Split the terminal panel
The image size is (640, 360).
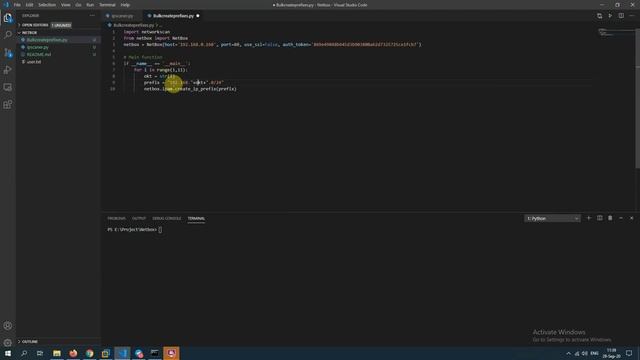click(x=600, y=218)
